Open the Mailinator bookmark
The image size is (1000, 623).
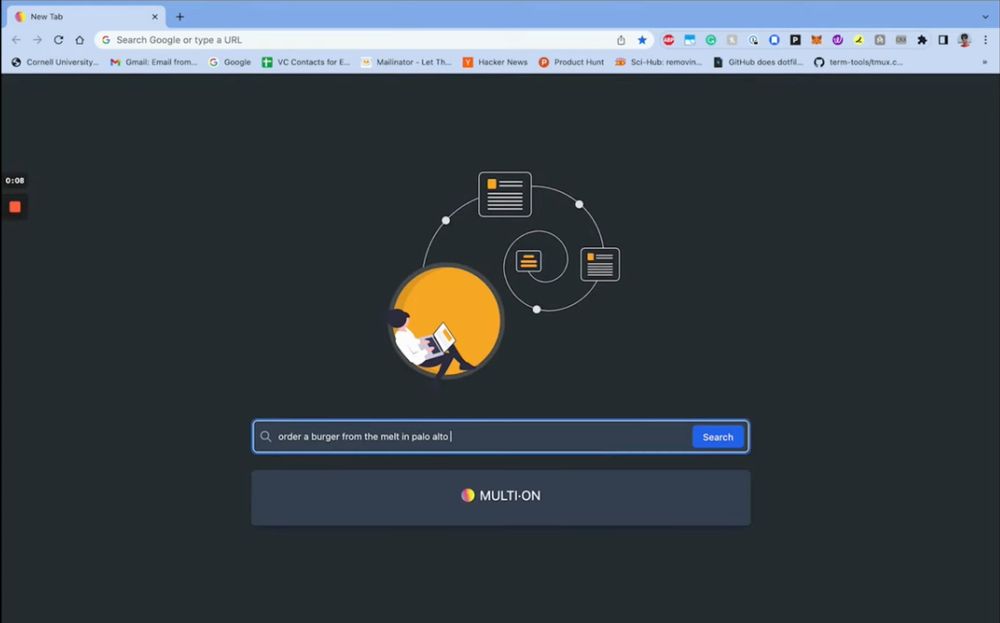(406, 62)
